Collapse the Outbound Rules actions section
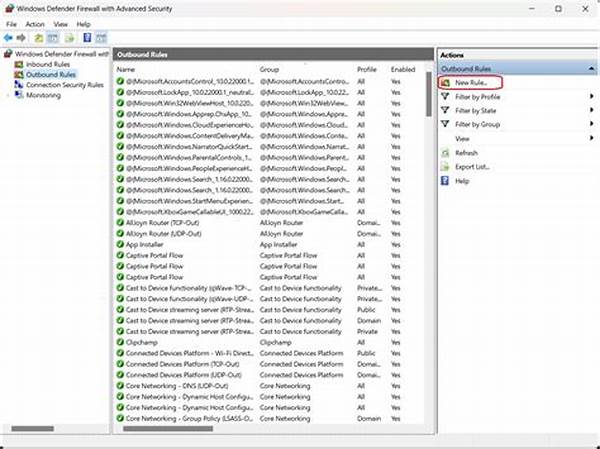The height and width of the screenshot is (449, 600). point(592,69)
